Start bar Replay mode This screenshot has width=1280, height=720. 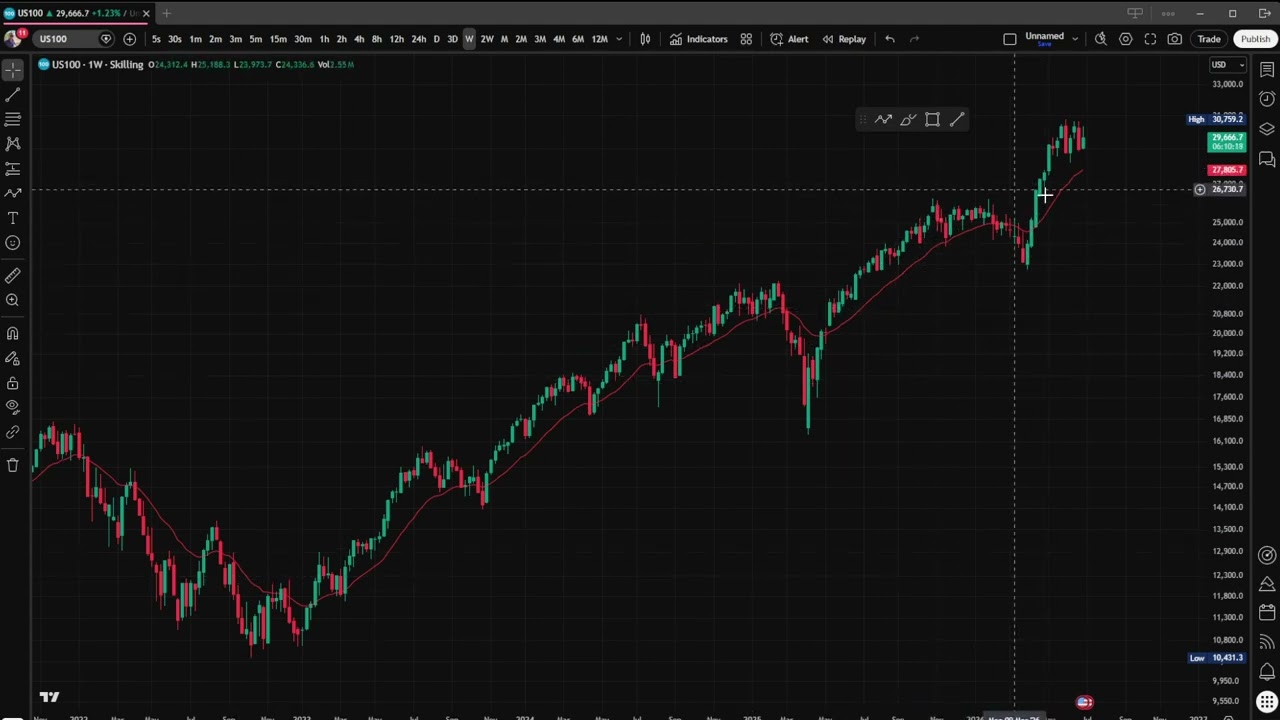pos(844,39)
